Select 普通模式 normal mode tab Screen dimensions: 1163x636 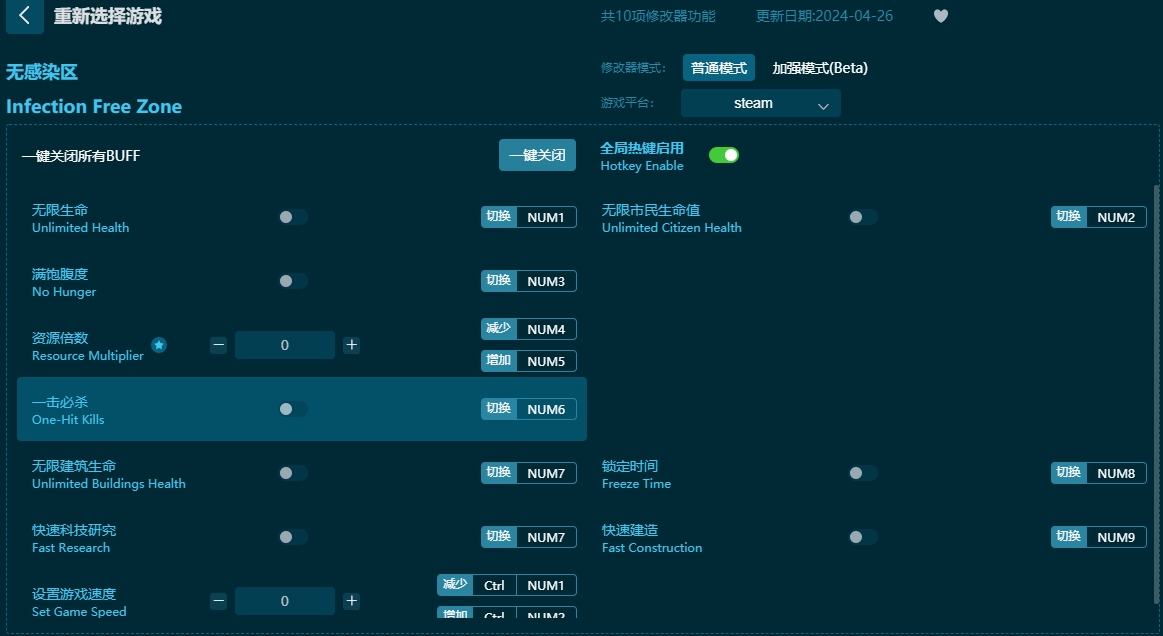[x=718, y=68]
